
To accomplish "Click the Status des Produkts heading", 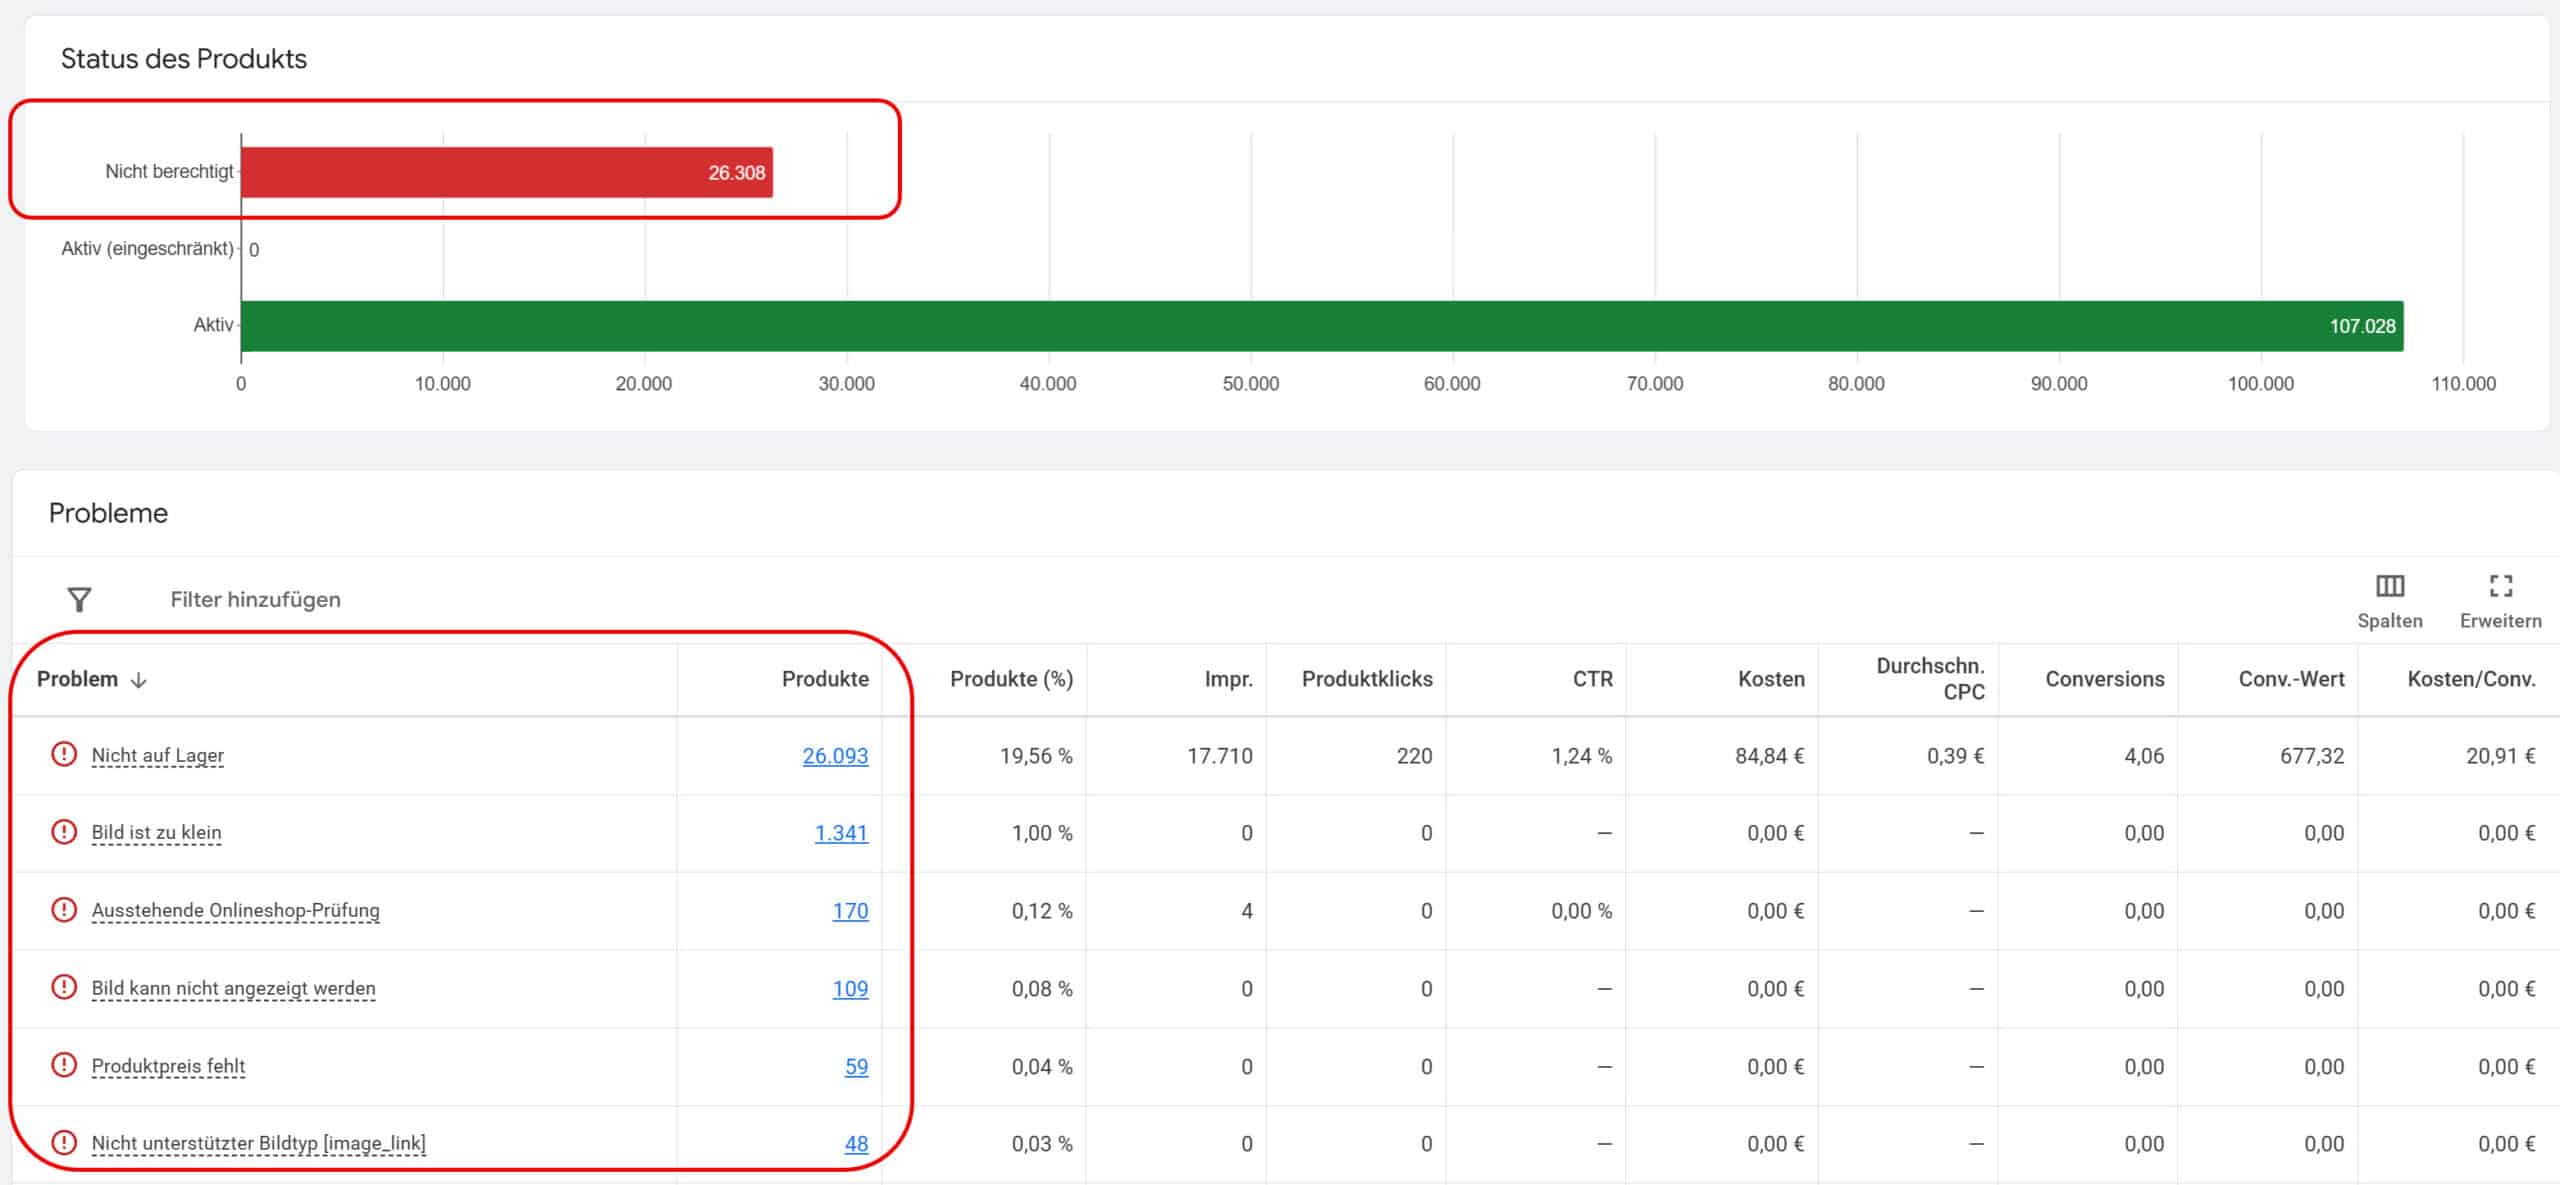I will point(184,58).
